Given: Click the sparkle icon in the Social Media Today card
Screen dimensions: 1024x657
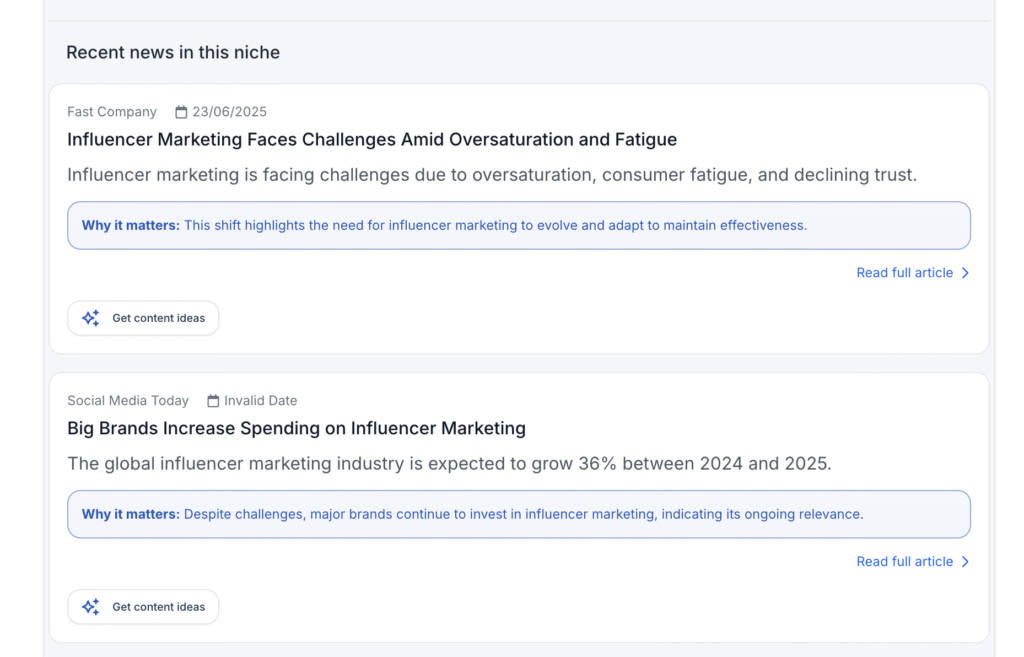Looking at the screenshot, I should click(x=91, y=607).
